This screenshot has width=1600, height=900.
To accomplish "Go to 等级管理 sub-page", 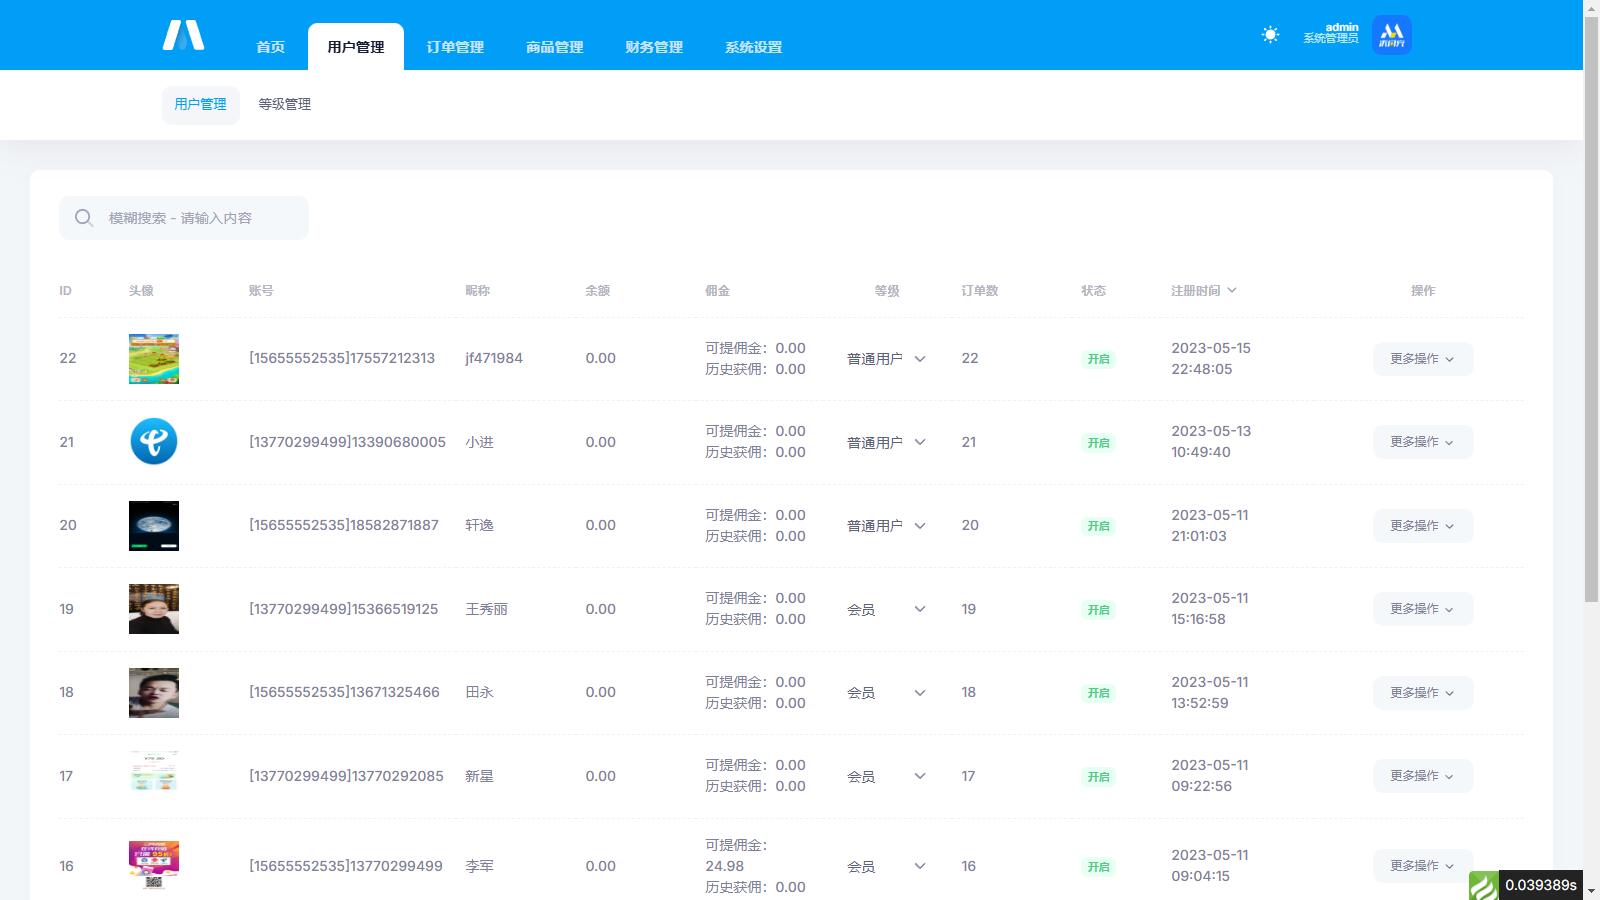I will [285, 104].
